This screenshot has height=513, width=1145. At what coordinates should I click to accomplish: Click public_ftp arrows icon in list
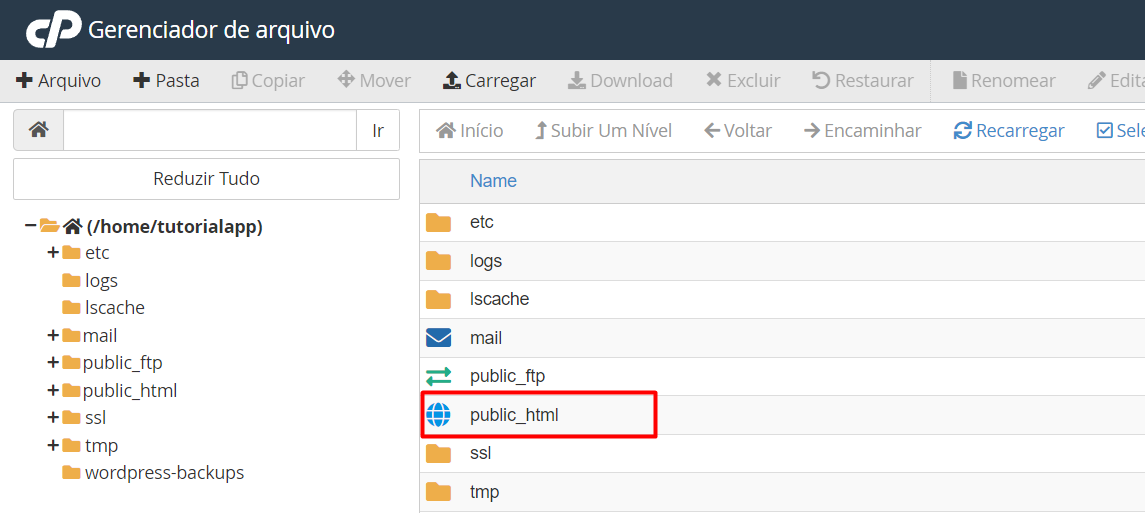click(438, 377)
